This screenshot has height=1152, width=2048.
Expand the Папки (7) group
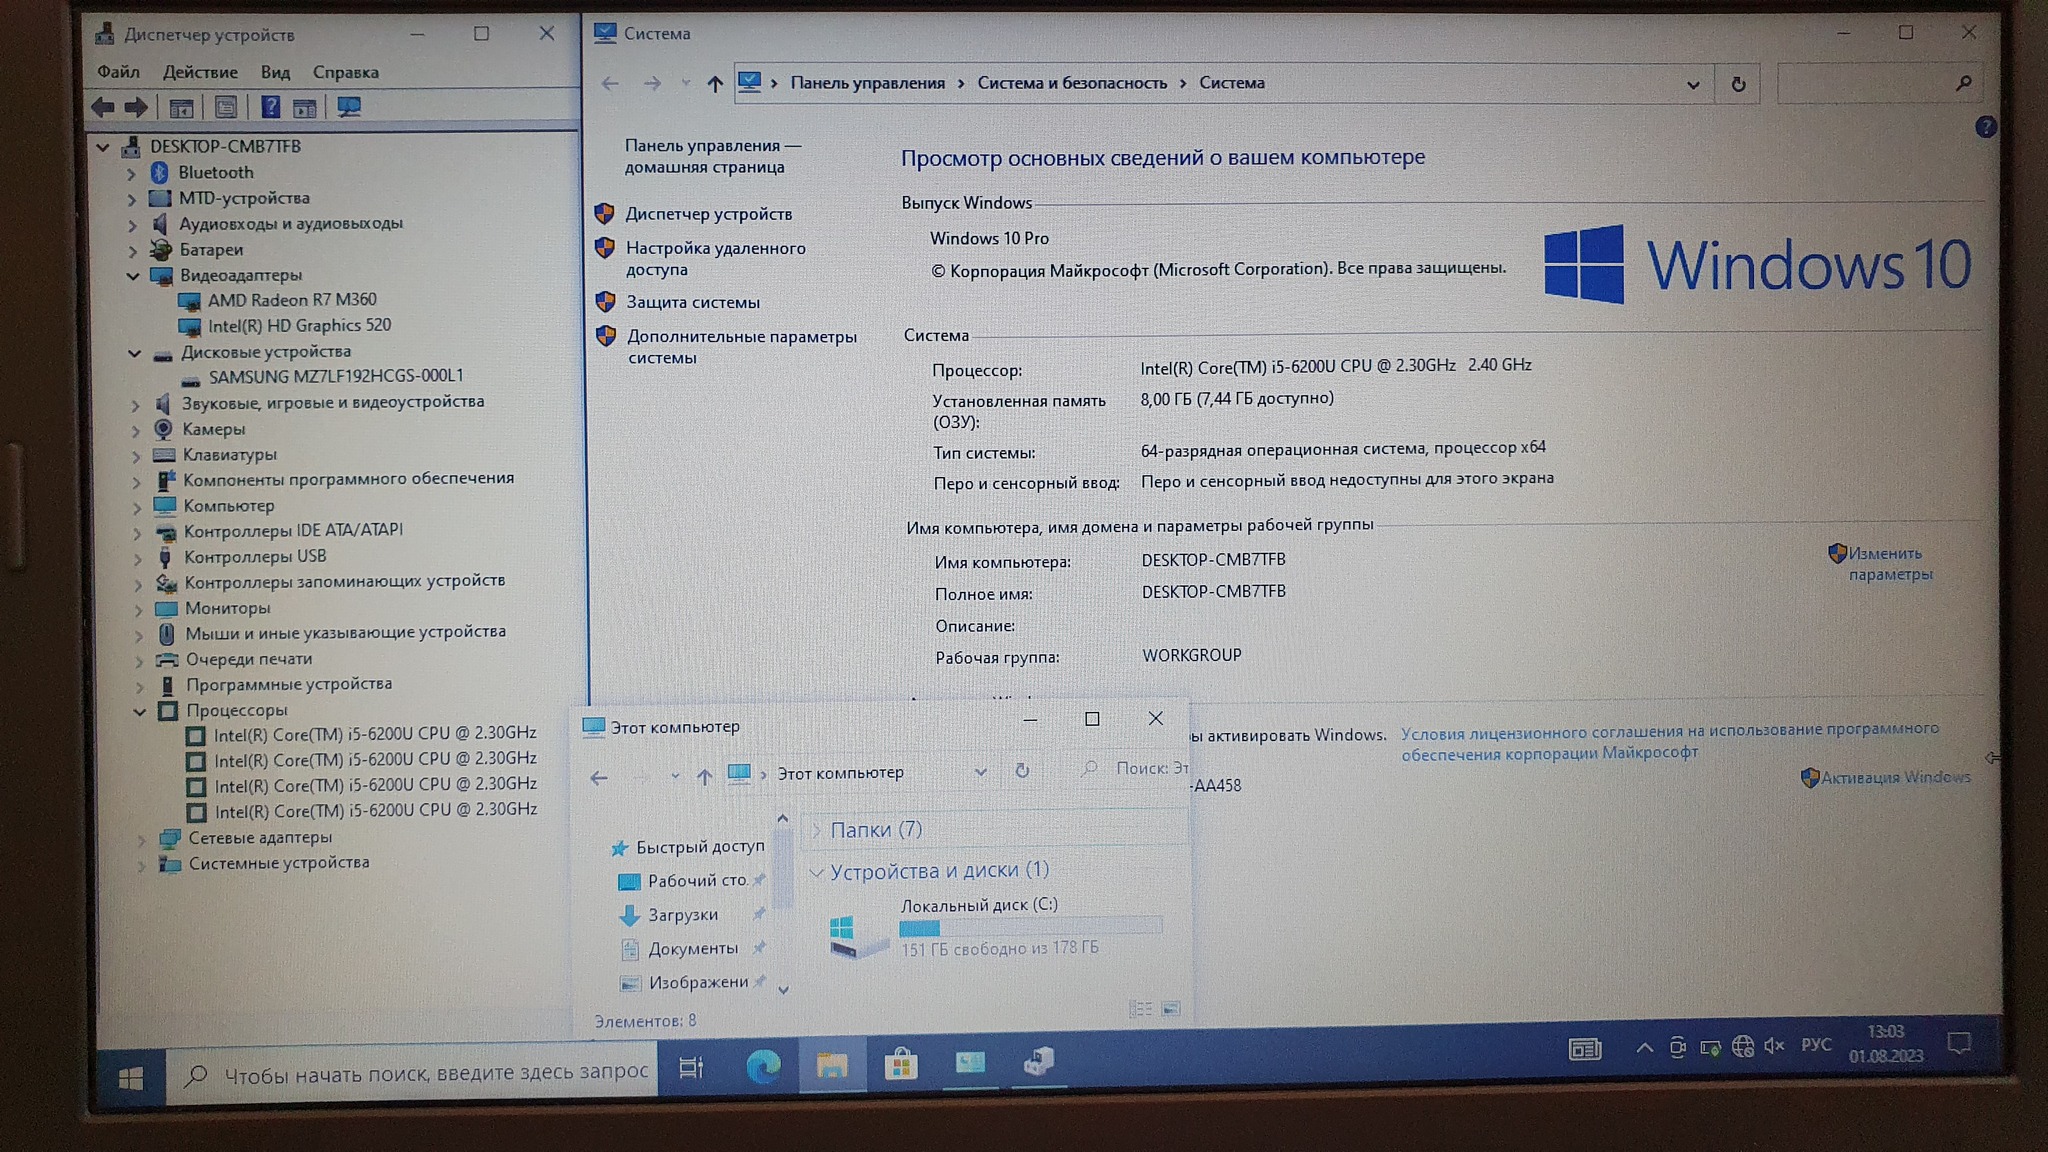[817, 830]
